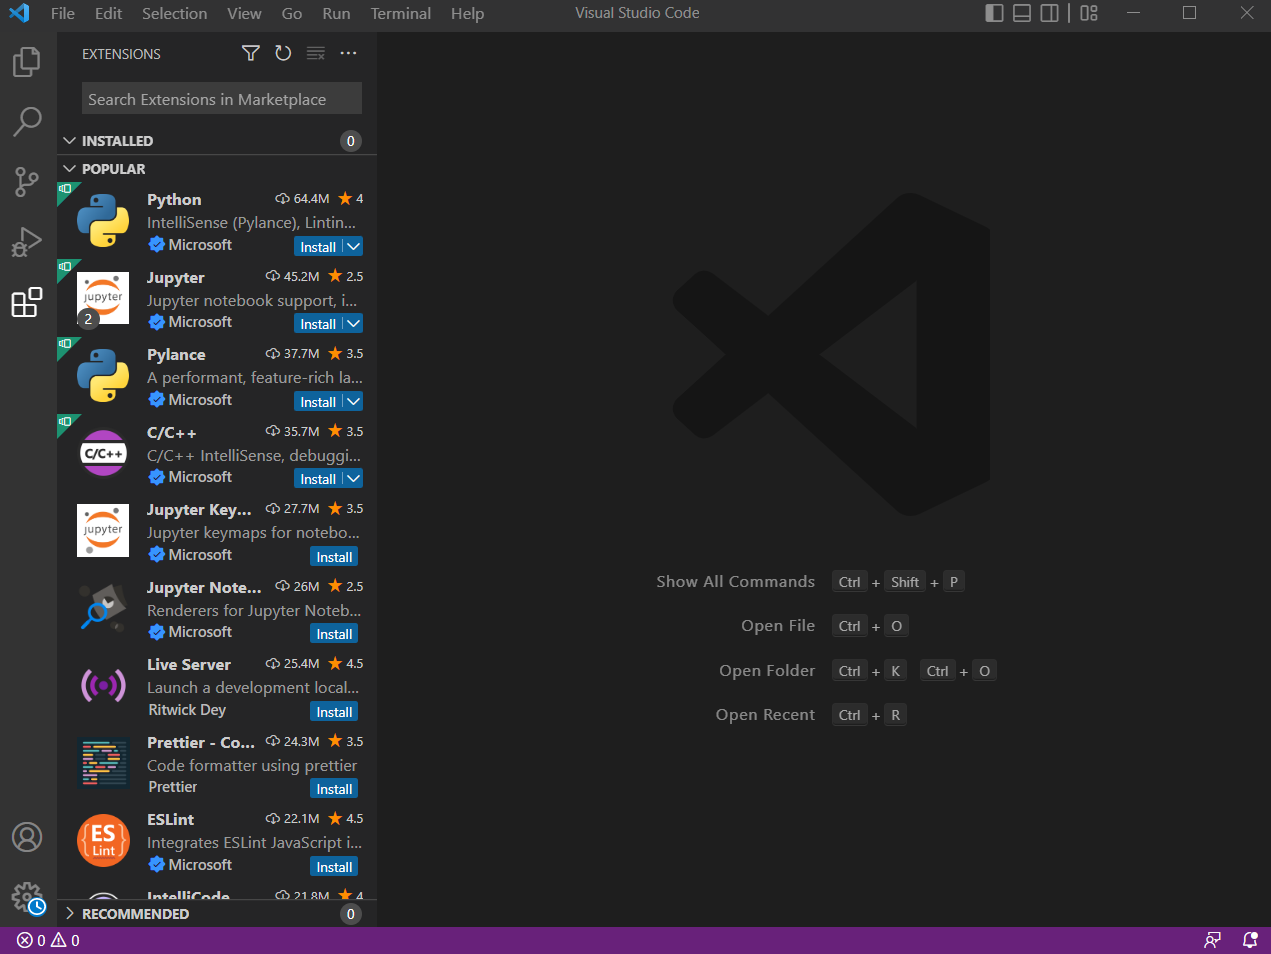1271x954 pixels.
Task: Click the INSTALLED count badge
Action: click(350, 141)
